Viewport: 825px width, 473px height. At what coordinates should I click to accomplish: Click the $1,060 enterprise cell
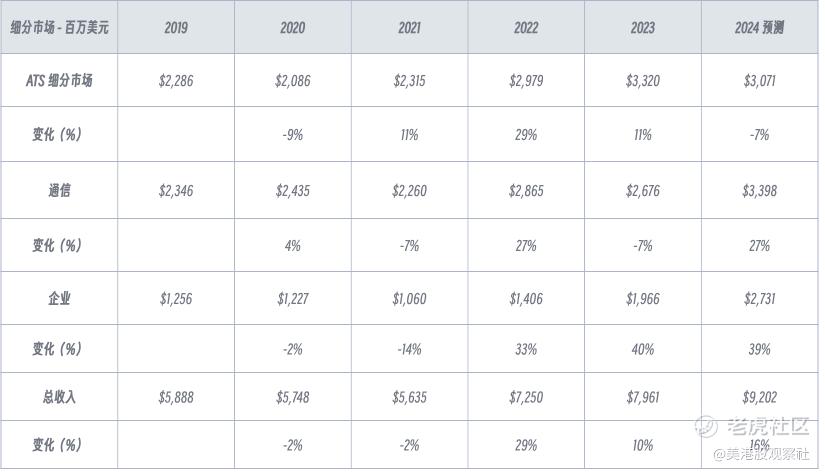point(409,297)
